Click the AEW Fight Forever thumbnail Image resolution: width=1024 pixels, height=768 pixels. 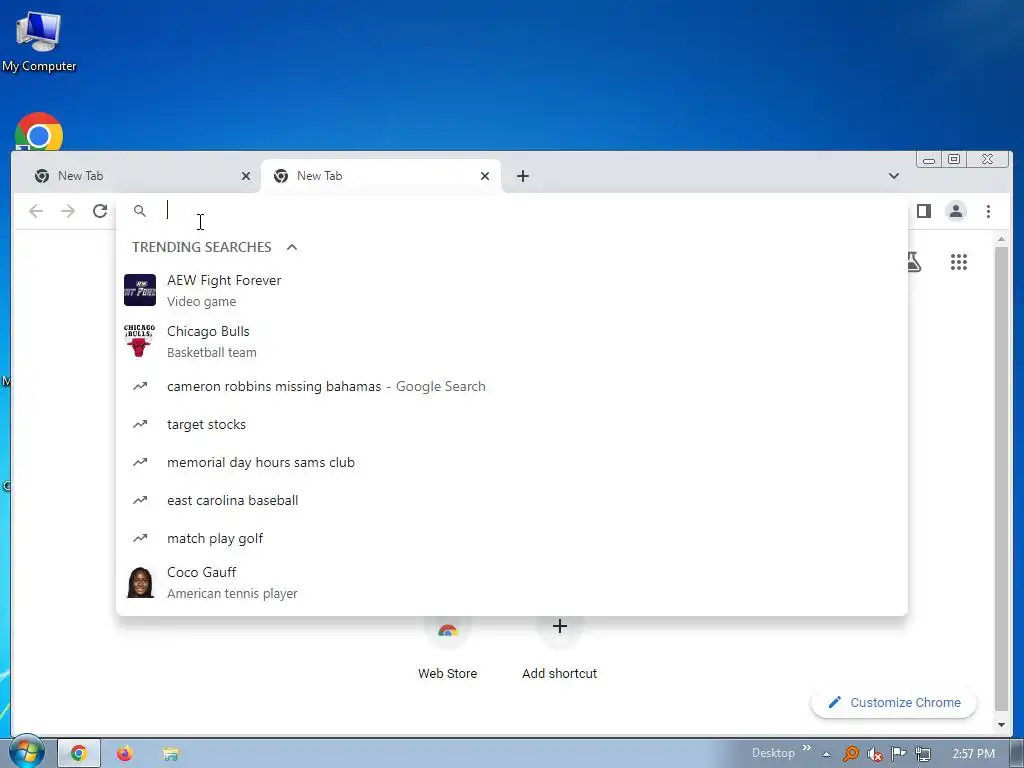140,290
